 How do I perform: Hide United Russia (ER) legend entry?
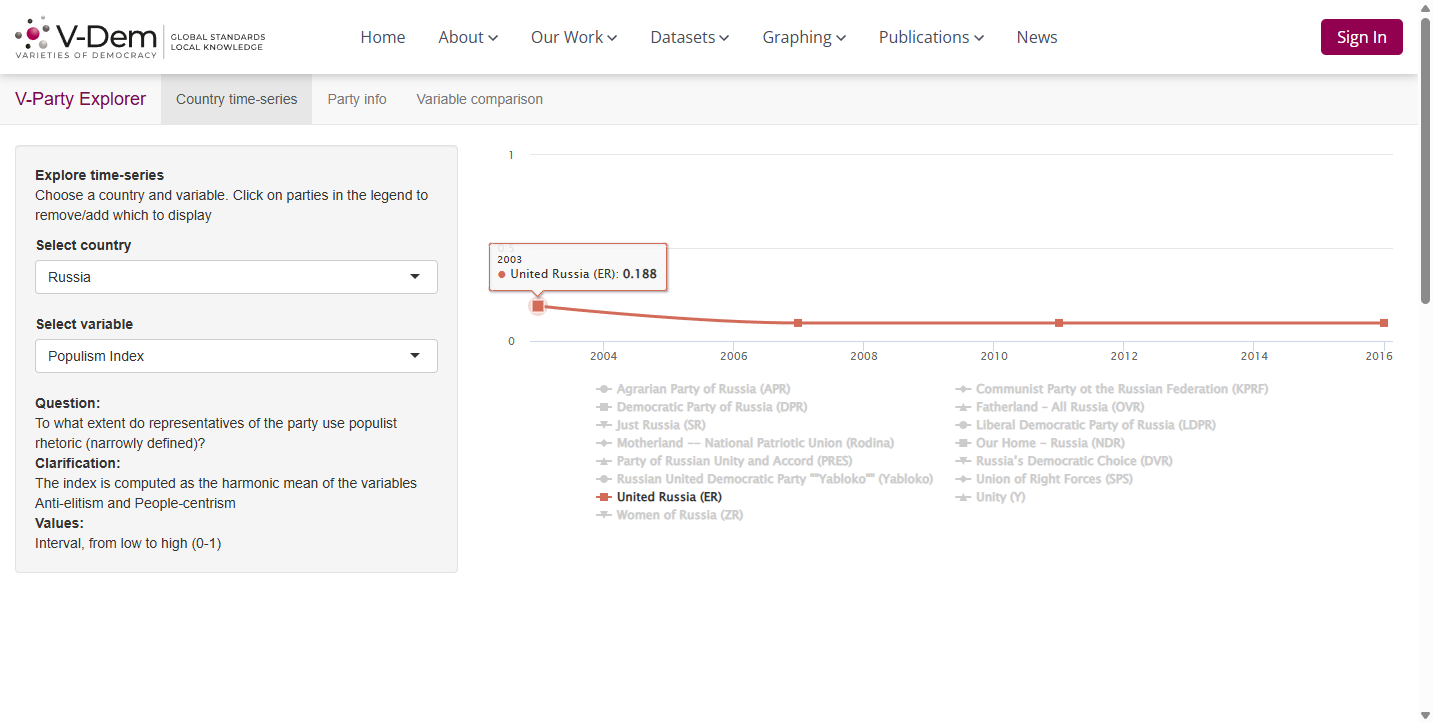click(x=658, y=497)
